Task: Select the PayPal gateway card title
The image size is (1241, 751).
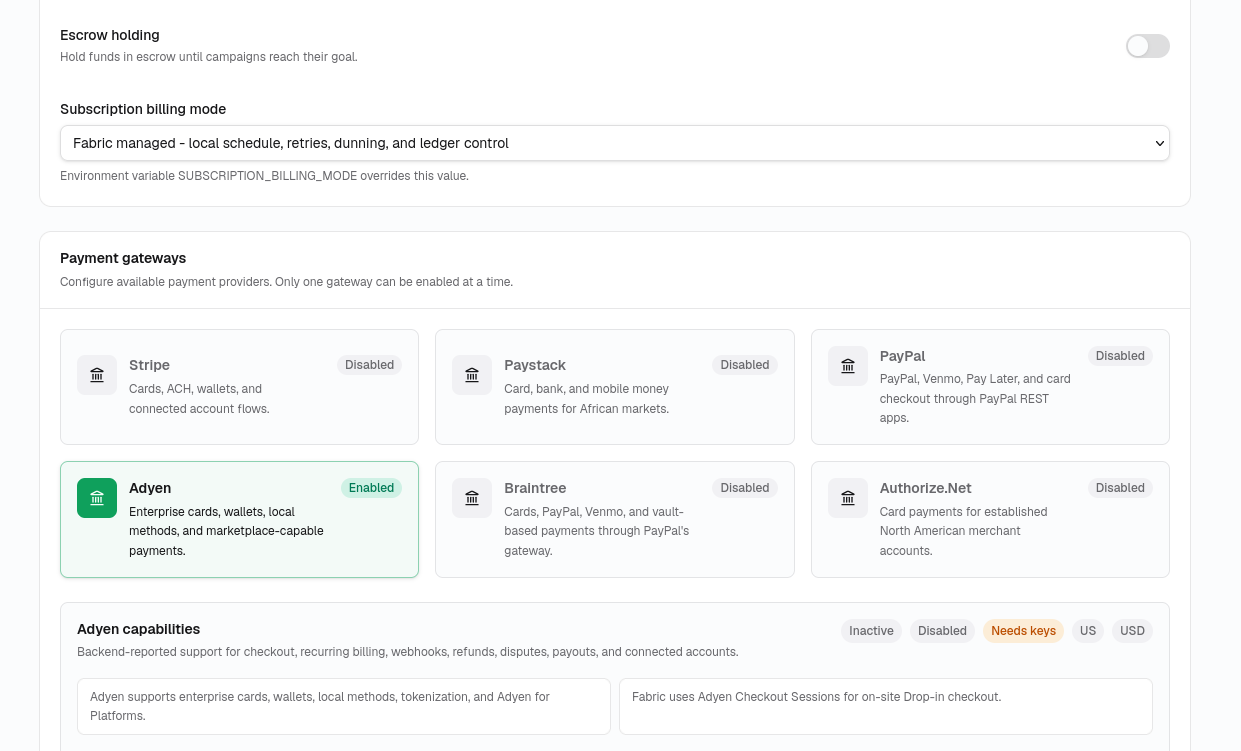Action: tap(902, 356)
